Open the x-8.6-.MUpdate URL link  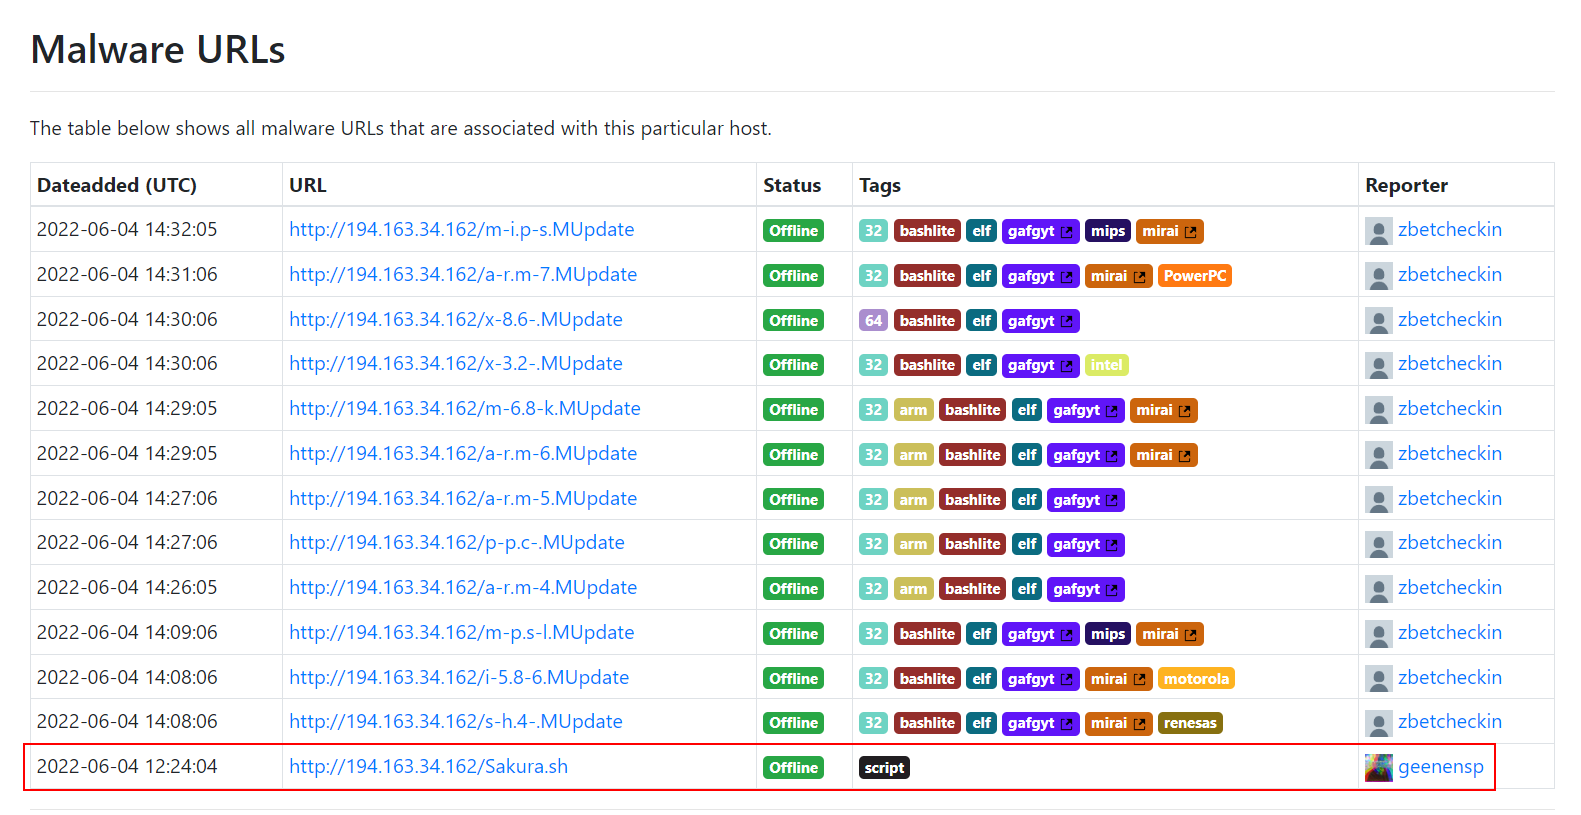click(x=456, y=319)
